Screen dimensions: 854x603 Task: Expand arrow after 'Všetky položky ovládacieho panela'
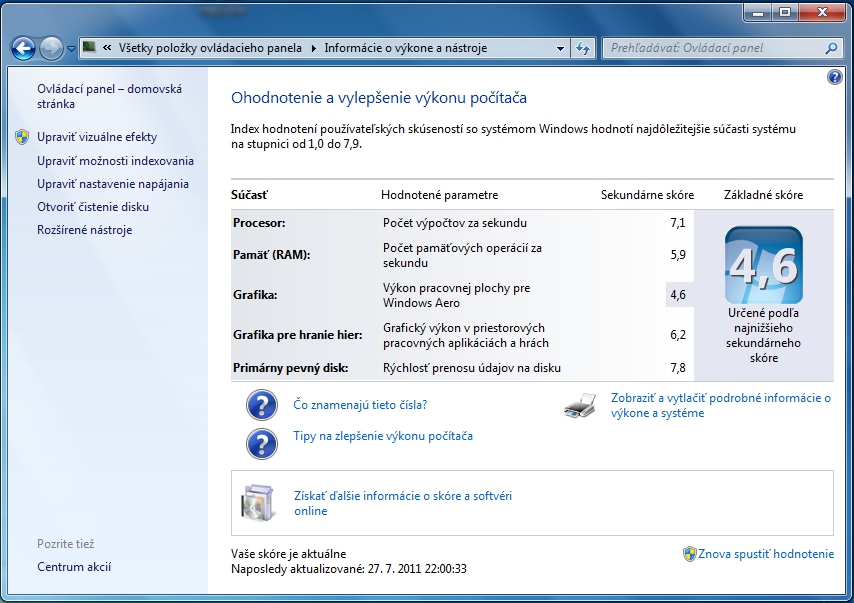click(314, 48)
